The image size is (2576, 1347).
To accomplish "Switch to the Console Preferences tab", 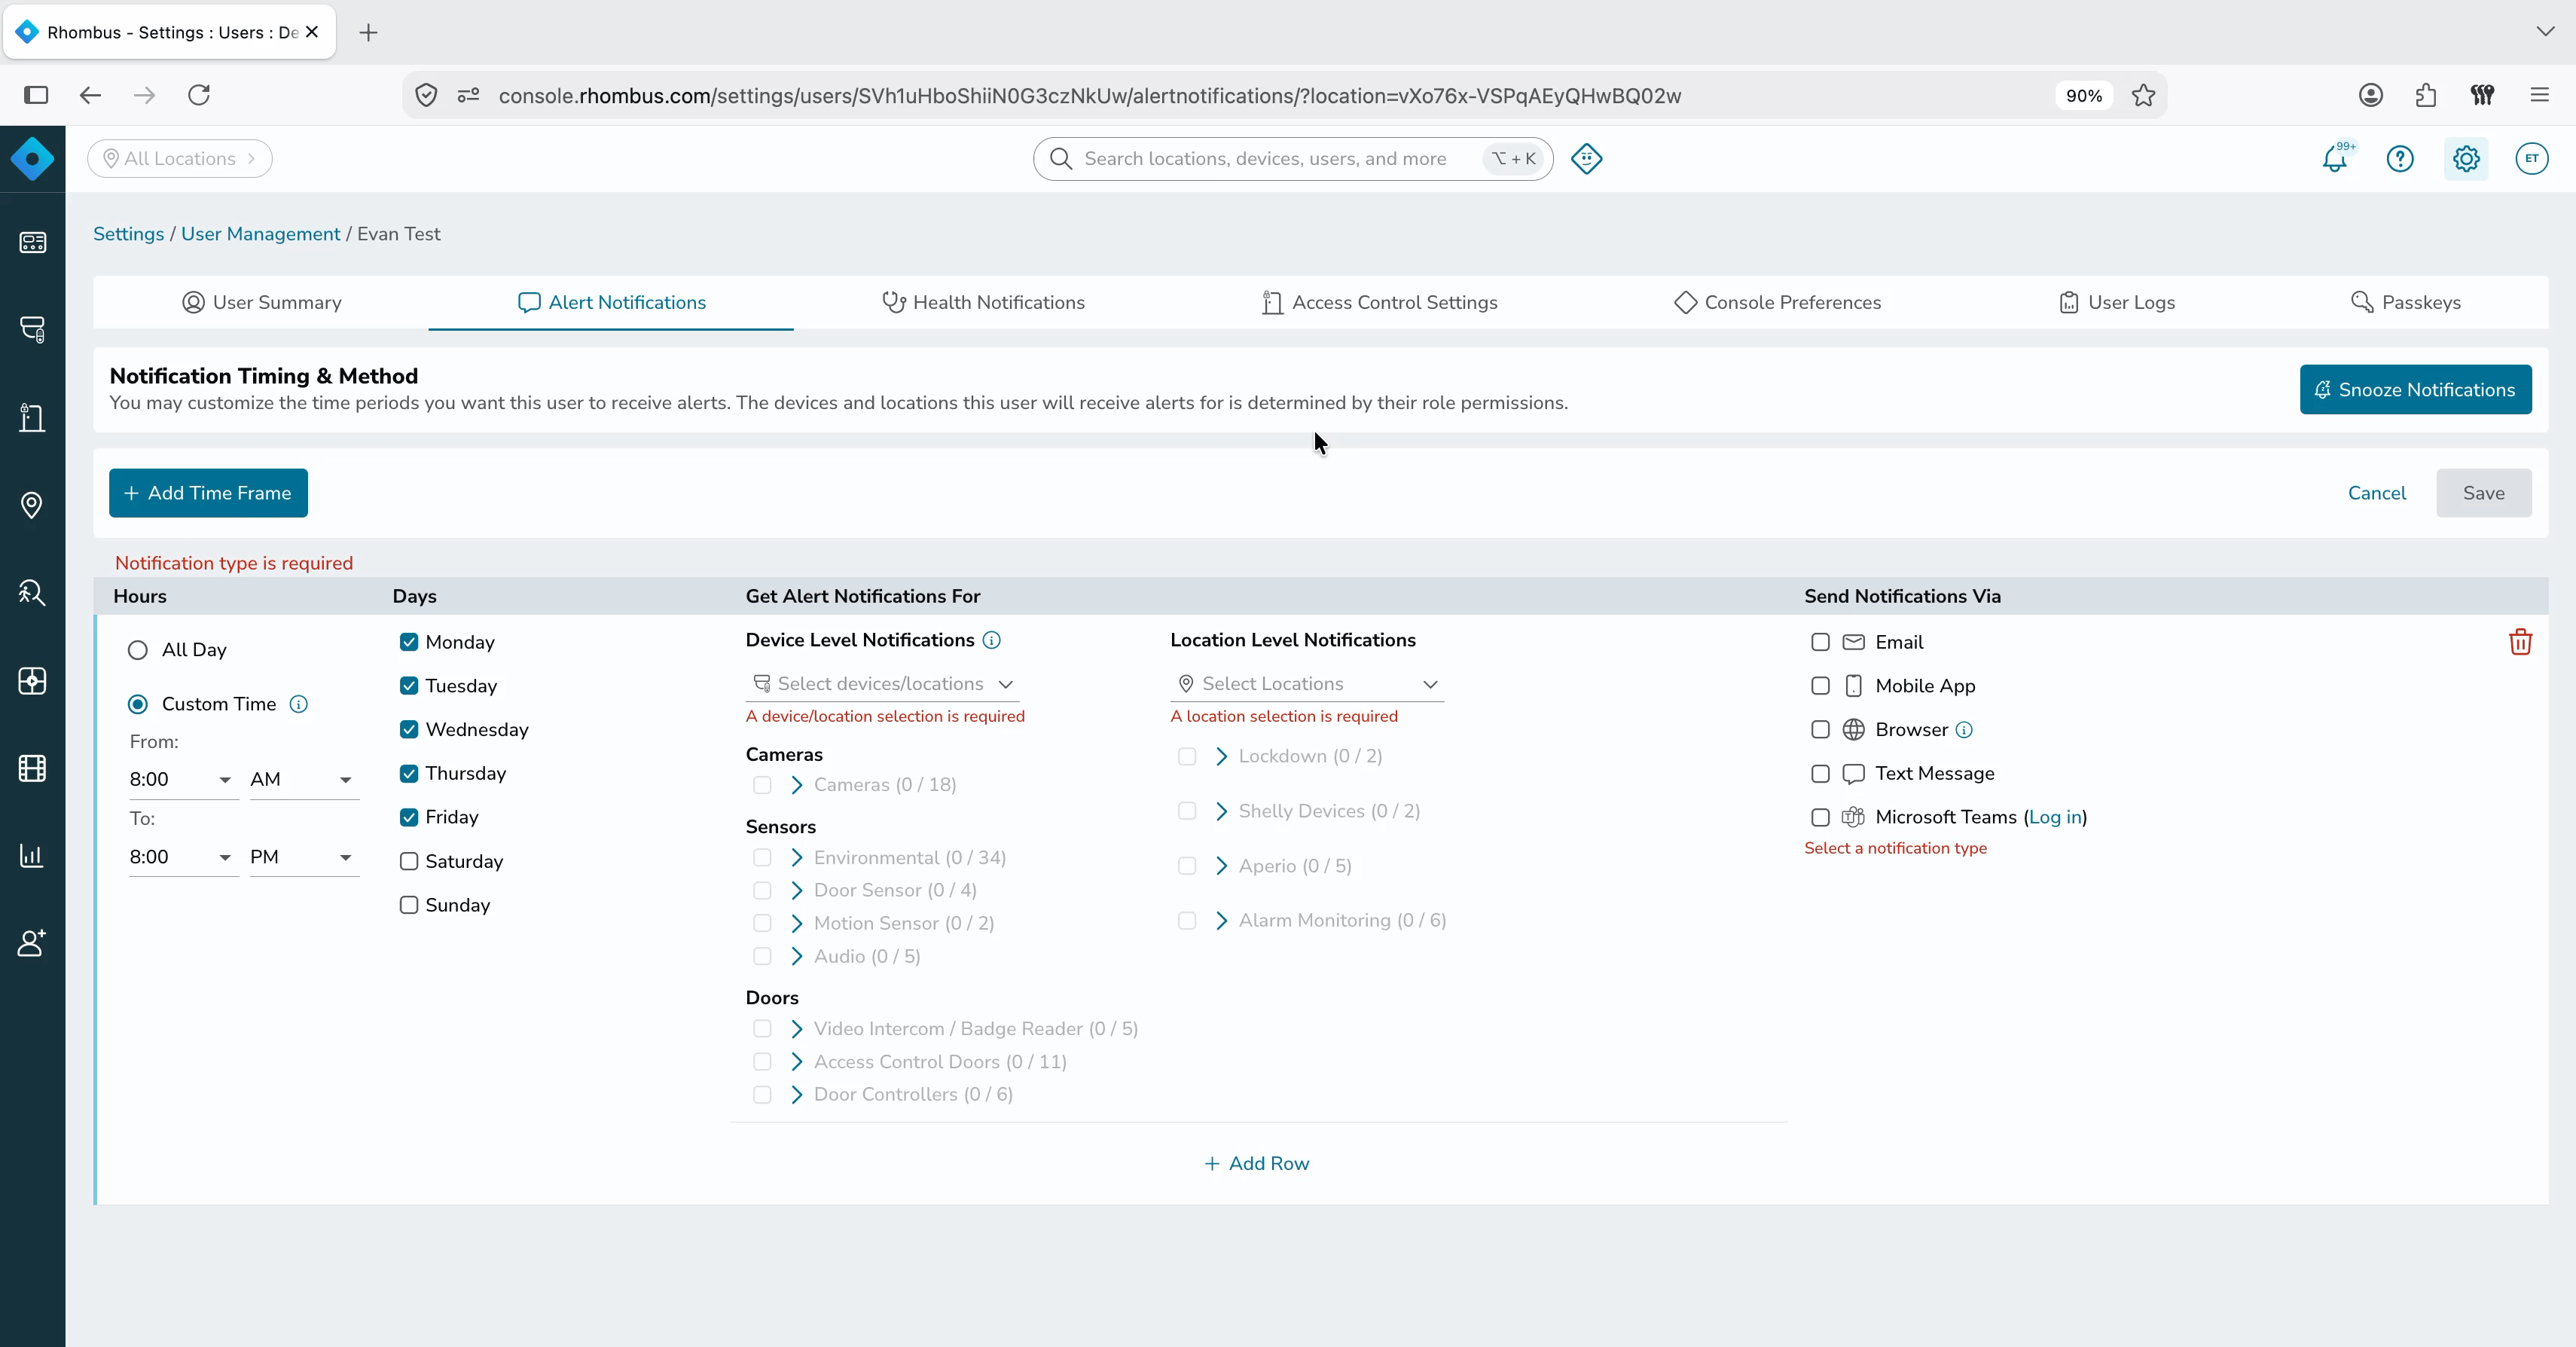I will 1777,303.
